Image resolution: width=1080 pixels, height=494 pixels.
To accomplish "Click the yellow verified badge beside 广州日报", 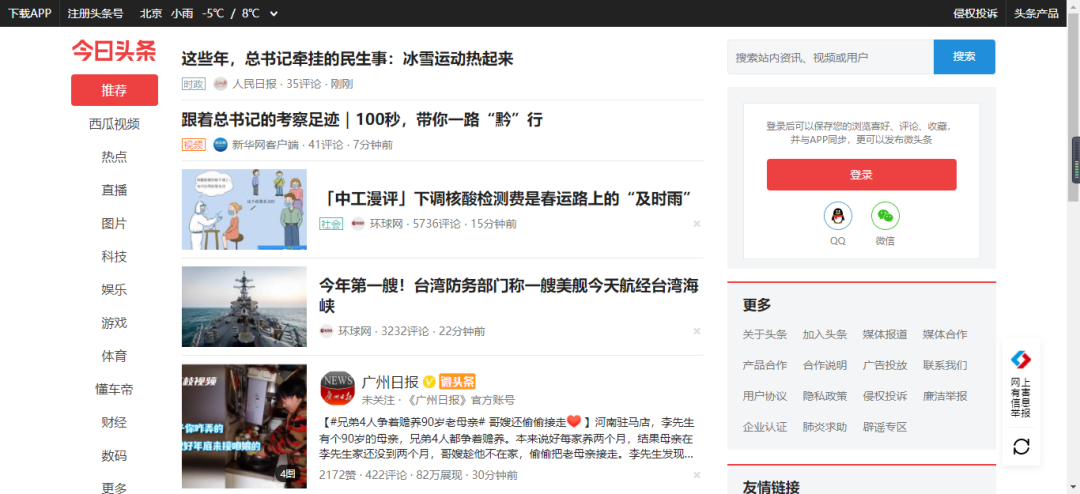I will 428,382.
